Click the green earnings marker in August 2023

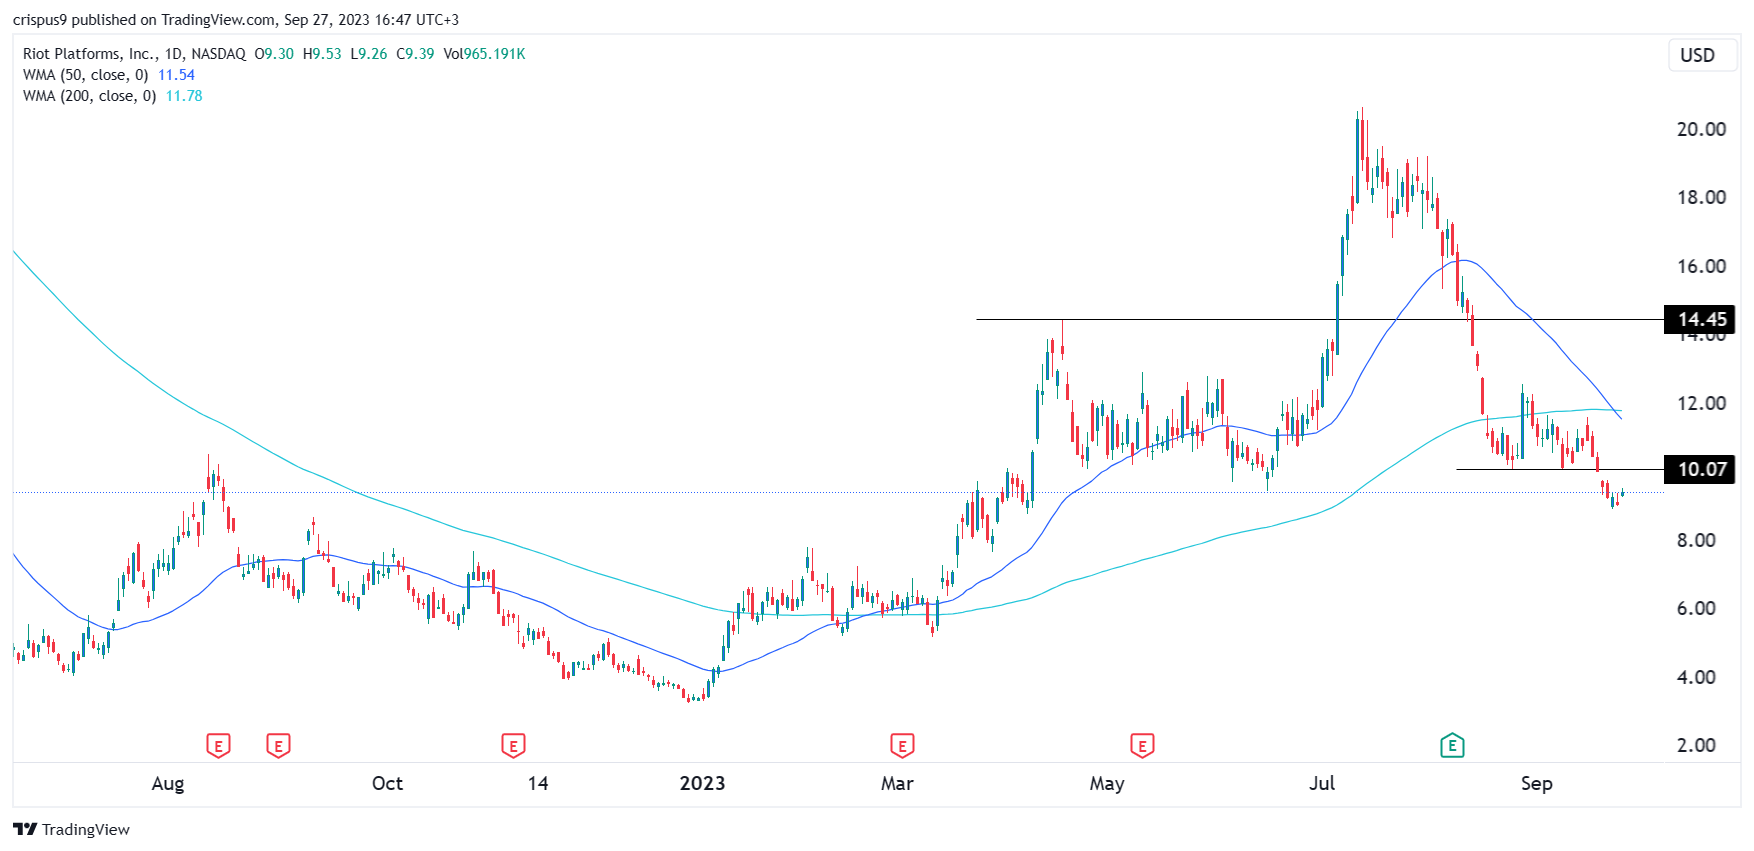coord(1452,745)
